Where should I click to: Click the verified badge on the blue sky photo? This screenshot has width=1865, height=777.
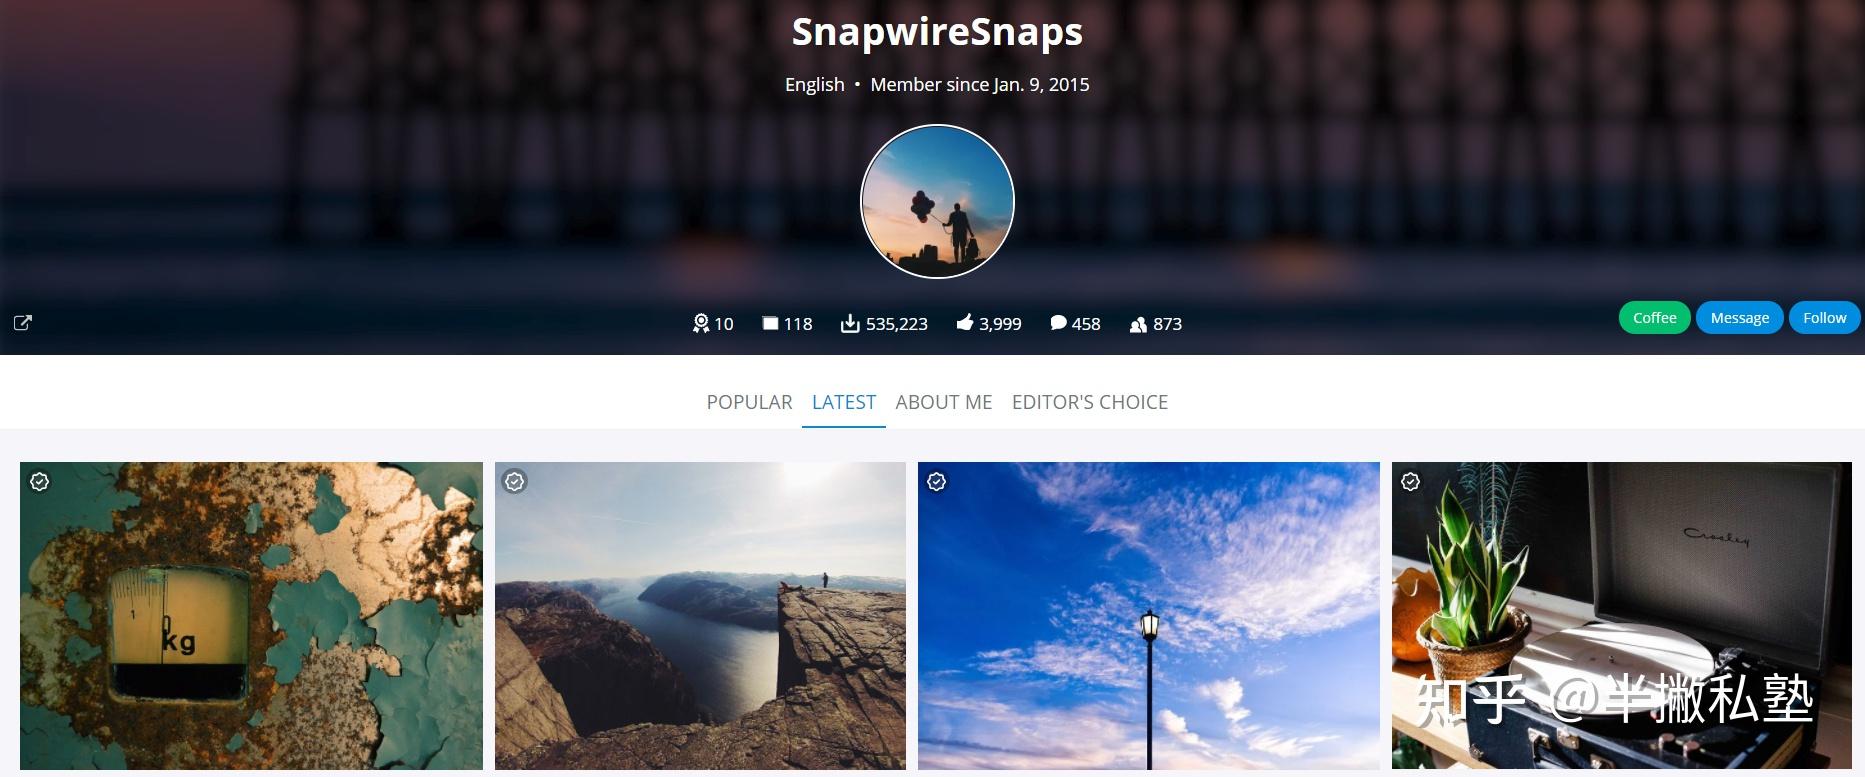tap(937, 481)
